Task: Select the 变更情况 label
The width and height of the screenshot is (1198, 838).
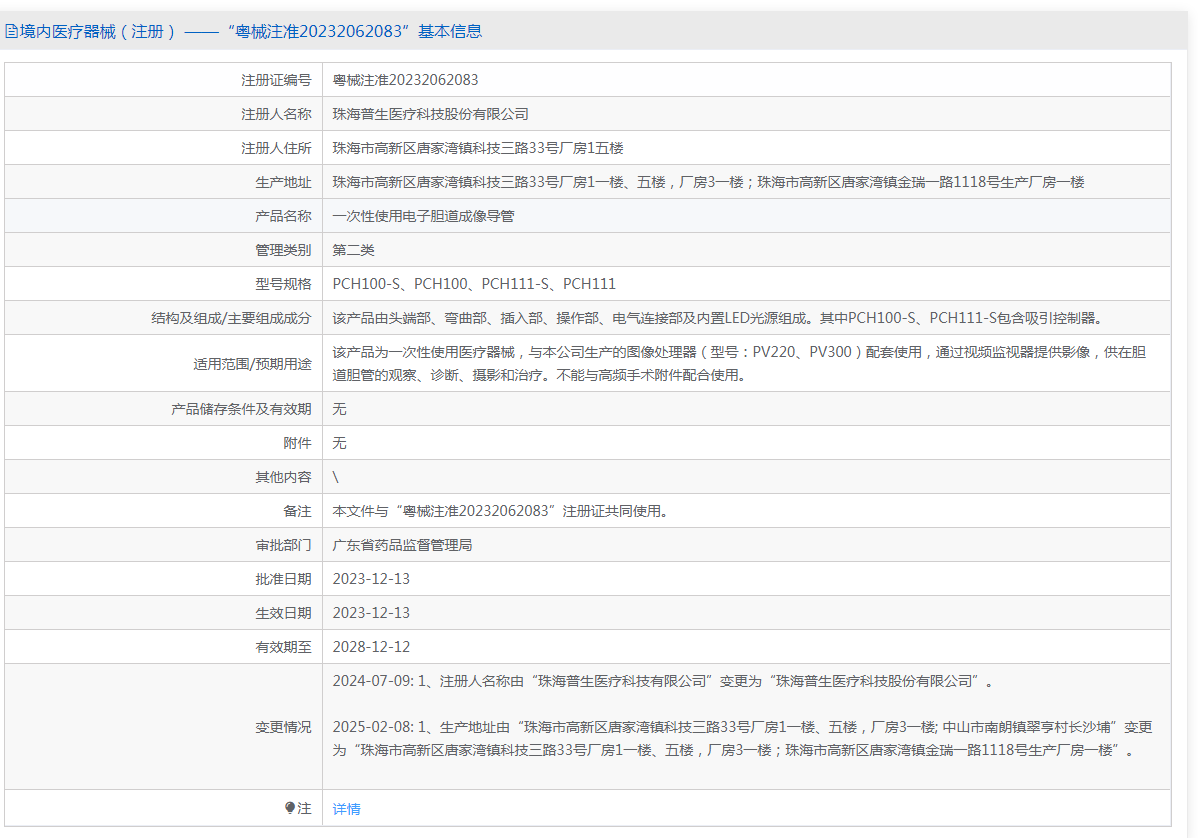Action: (283, 726)
